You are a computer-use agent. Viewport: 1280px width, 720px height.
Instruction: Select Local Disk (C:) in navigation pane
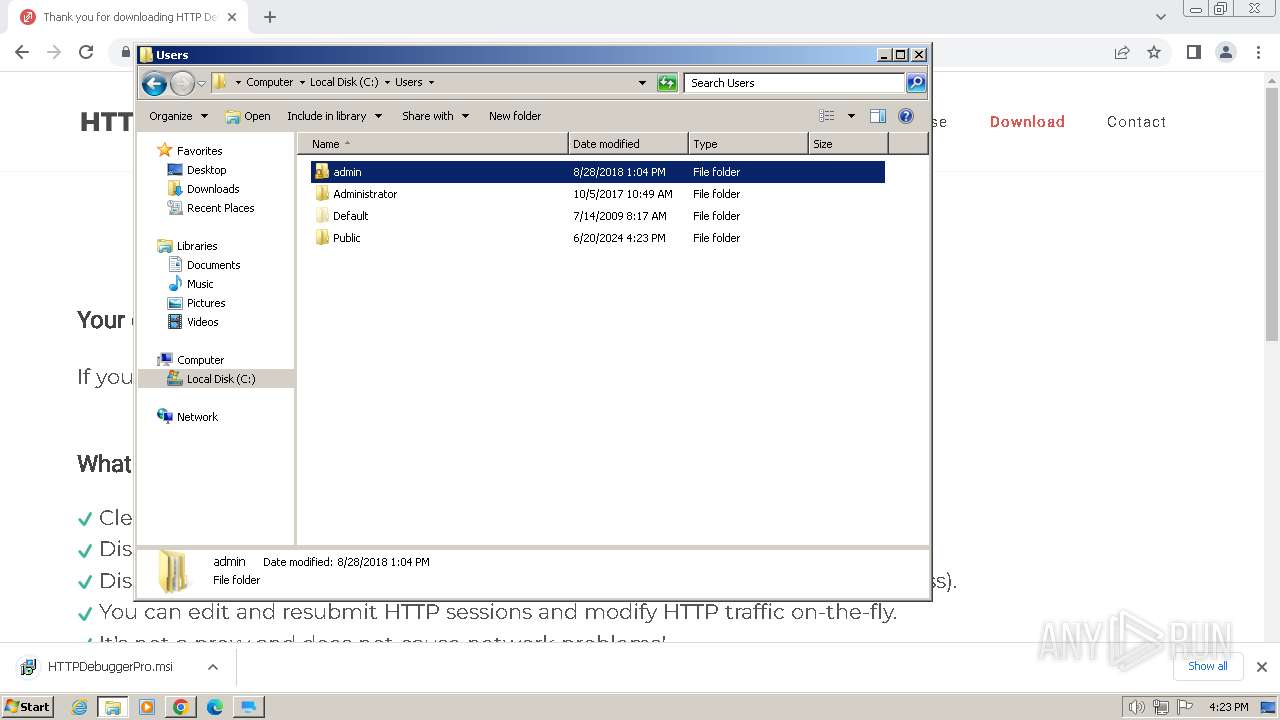[220, 379]
